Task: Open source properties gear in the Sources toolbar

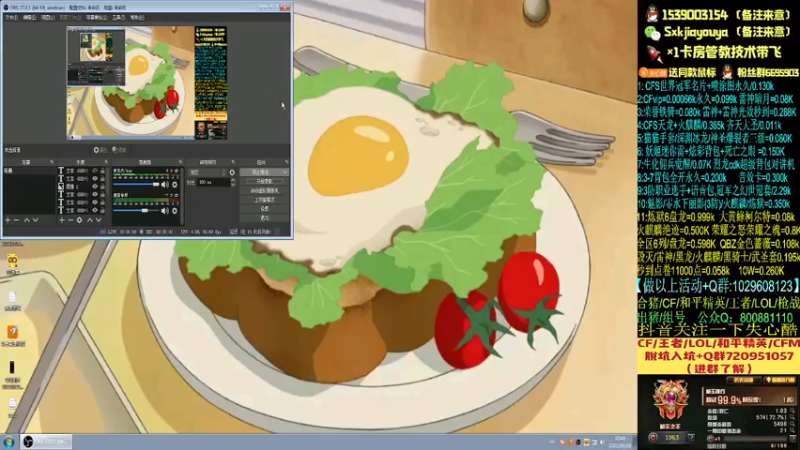Action: coord(80,220)
